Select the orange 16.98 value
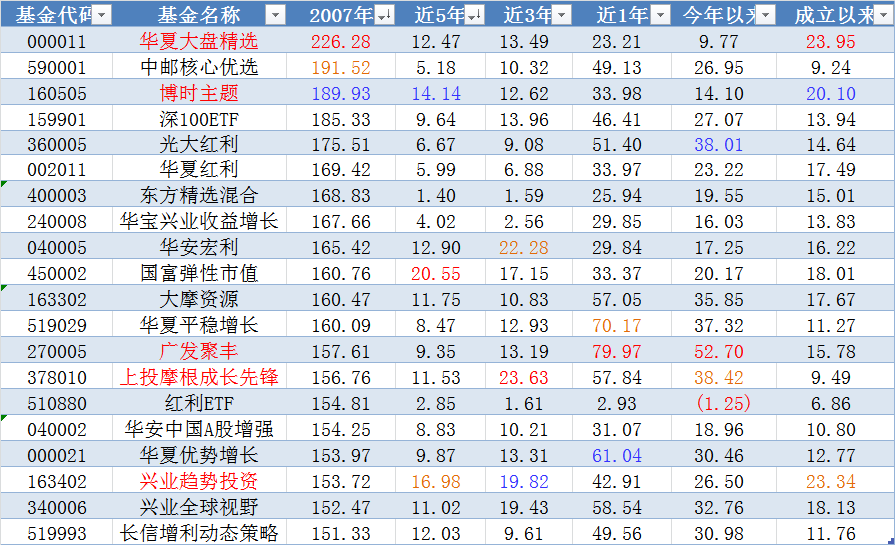 (x=436, y=482)
